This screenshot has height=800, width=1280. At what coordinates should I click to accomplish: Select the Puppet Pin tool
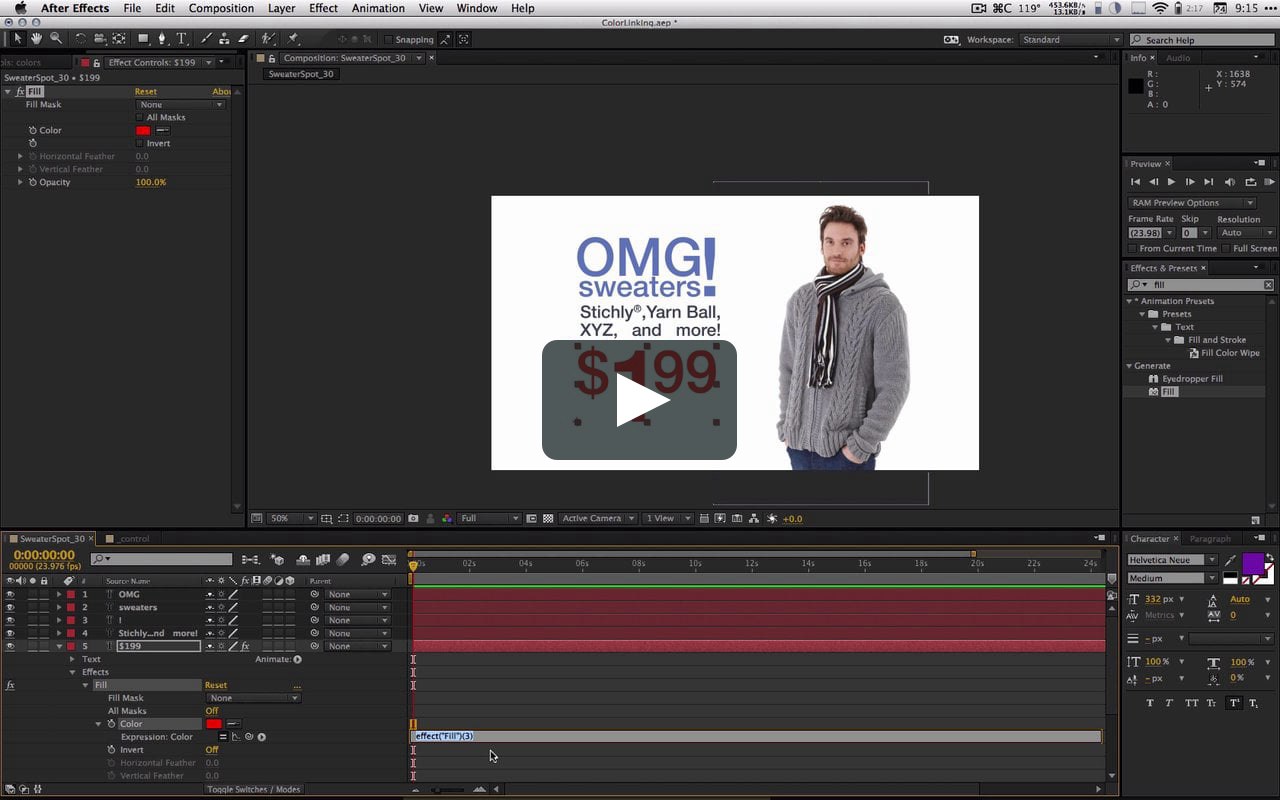pos(293,39)
